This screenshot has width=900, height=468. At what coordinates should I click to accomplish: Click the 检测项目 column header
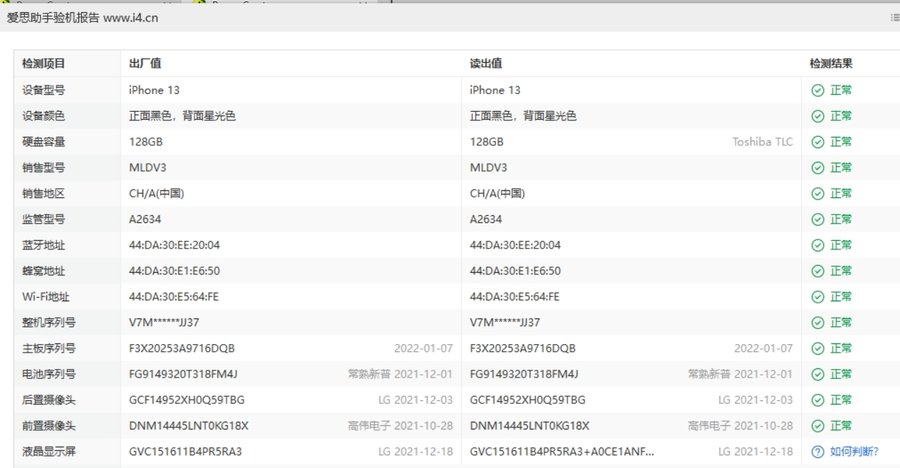pos(44,64)
